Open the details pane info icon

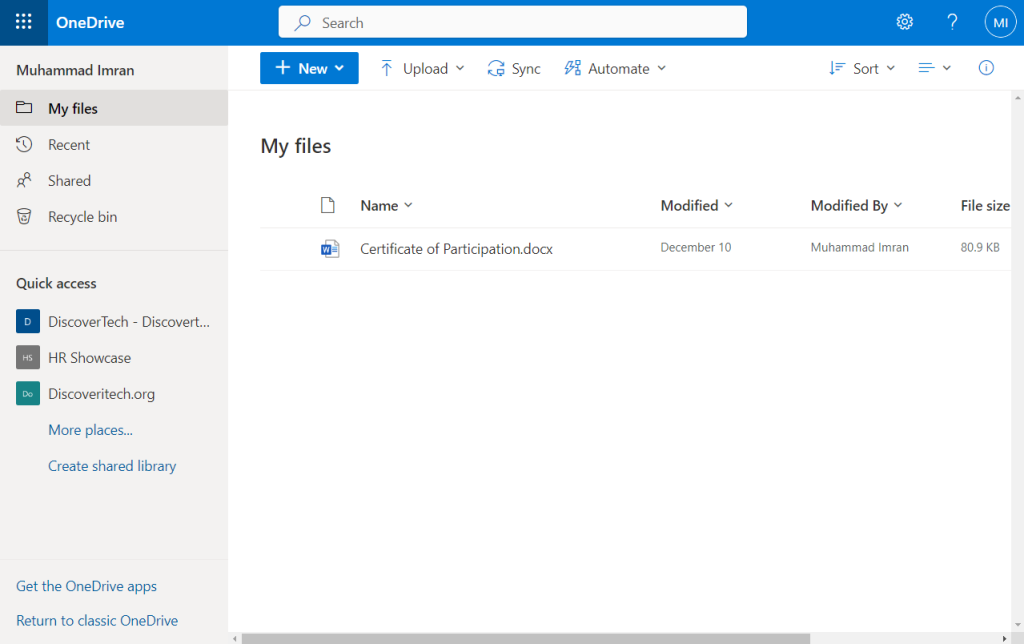[986, 68]
